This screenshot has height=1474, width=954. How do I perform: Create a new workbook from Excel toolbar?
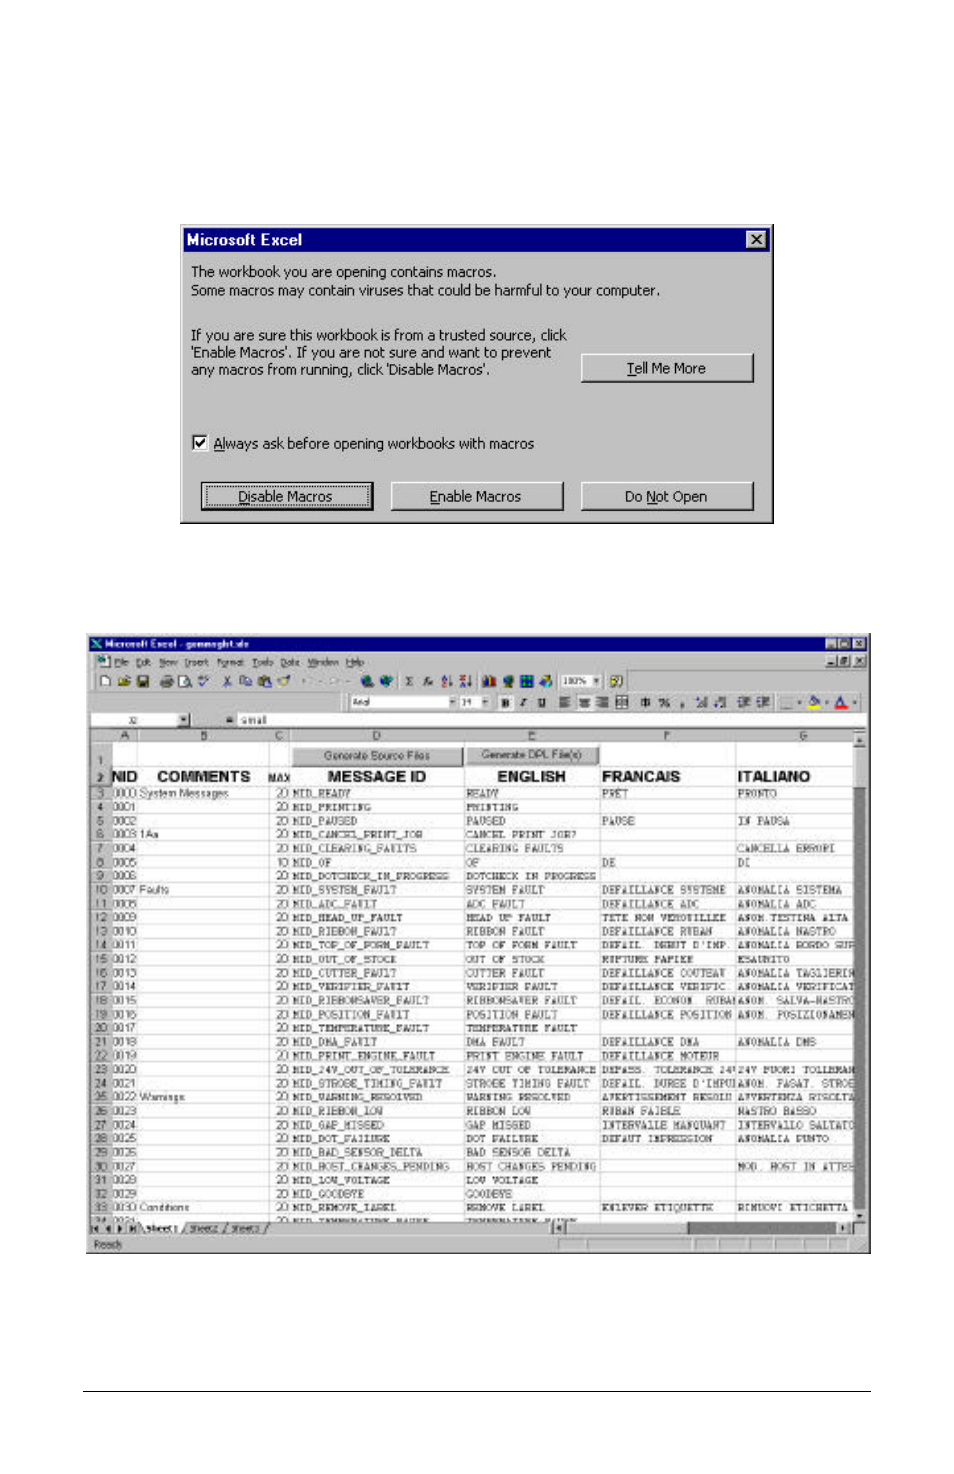(x=106, y=681)
